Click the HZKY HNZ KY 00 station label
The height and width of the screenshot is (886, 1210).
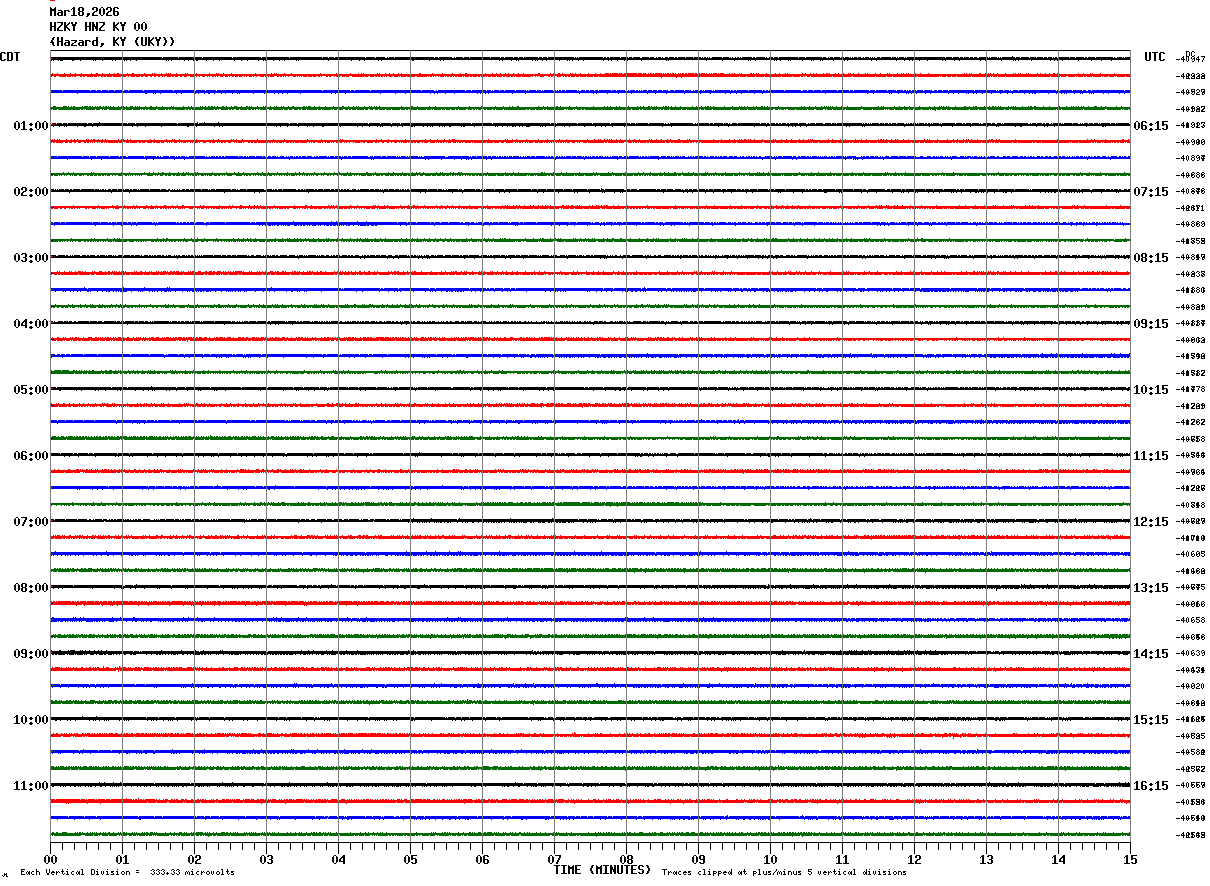(98, 27)
